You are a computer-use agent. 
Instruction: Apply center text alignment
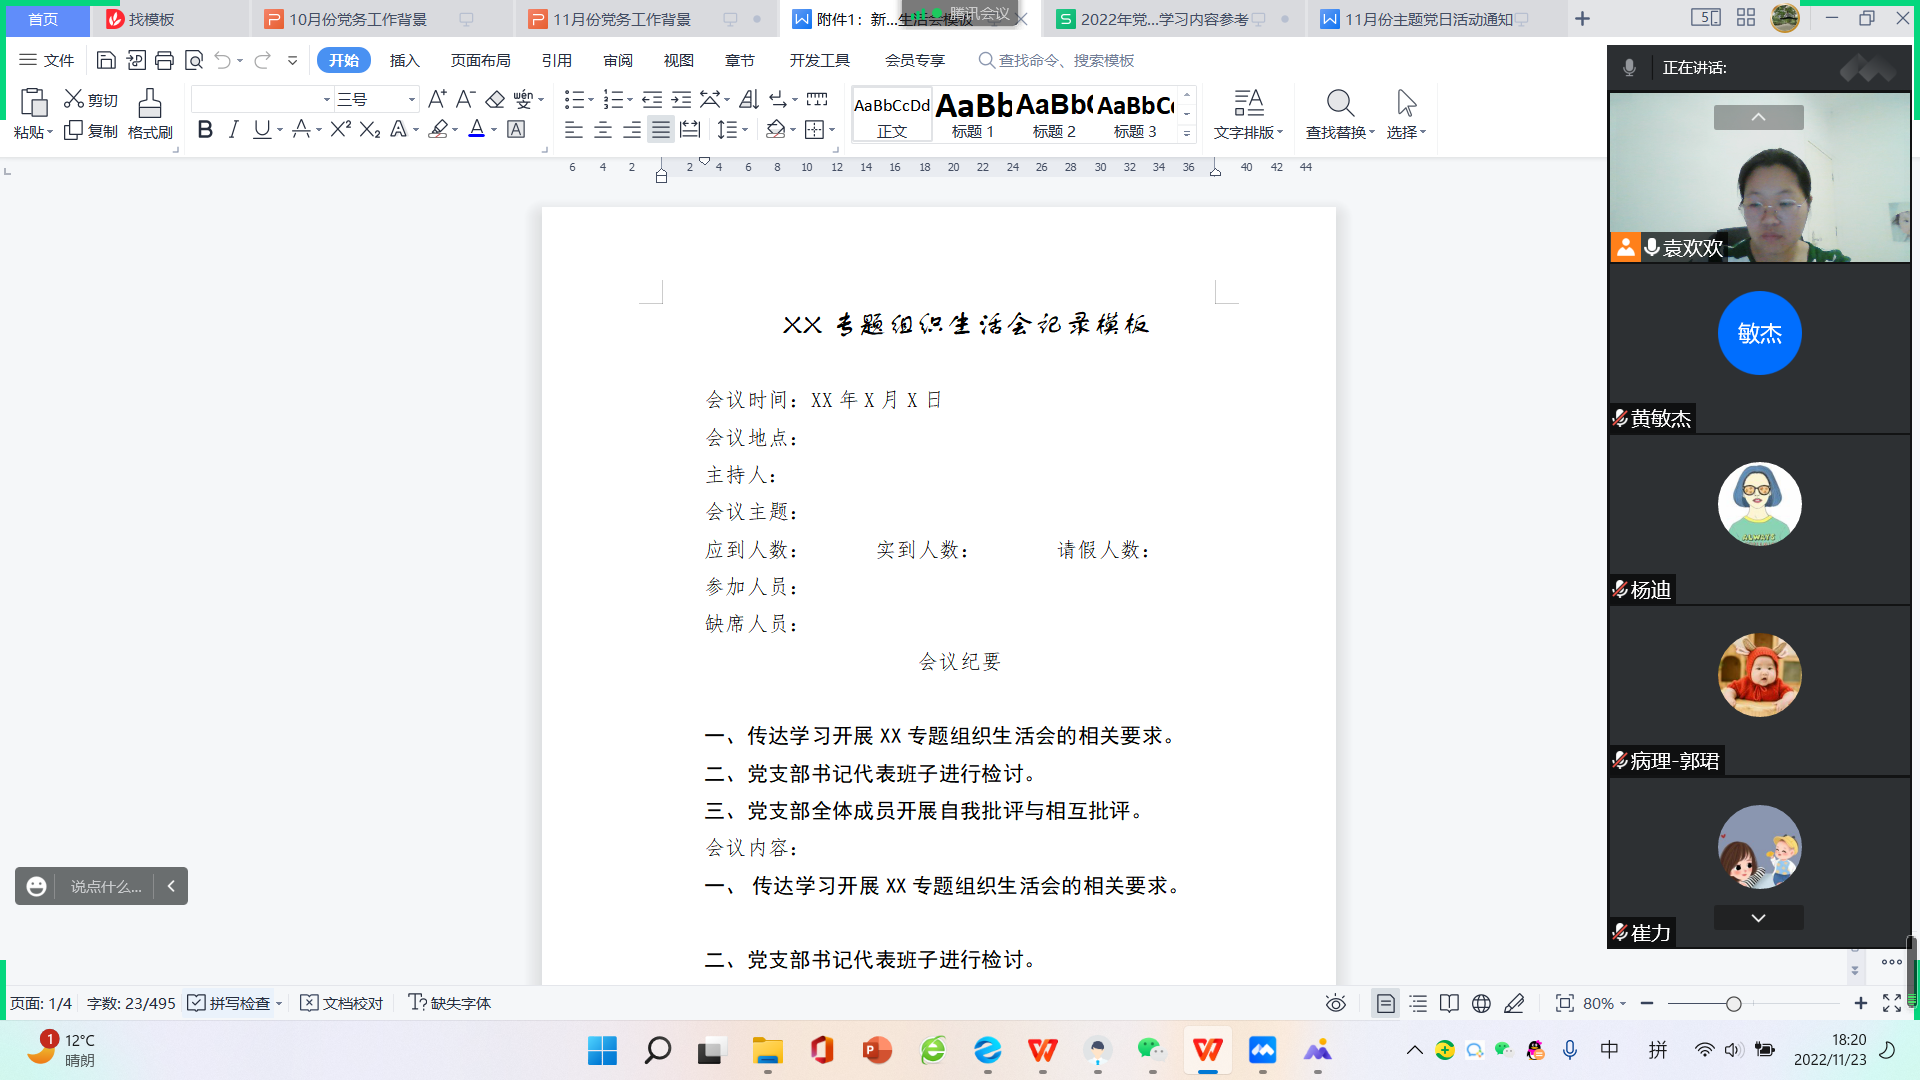click(603, 130)
